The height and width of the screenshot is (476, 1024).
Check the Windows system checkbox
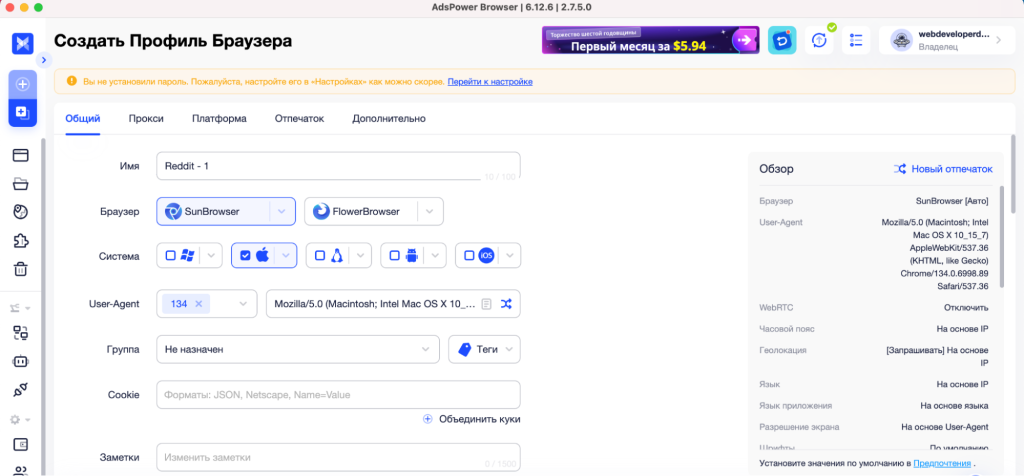tap(170, 256)
